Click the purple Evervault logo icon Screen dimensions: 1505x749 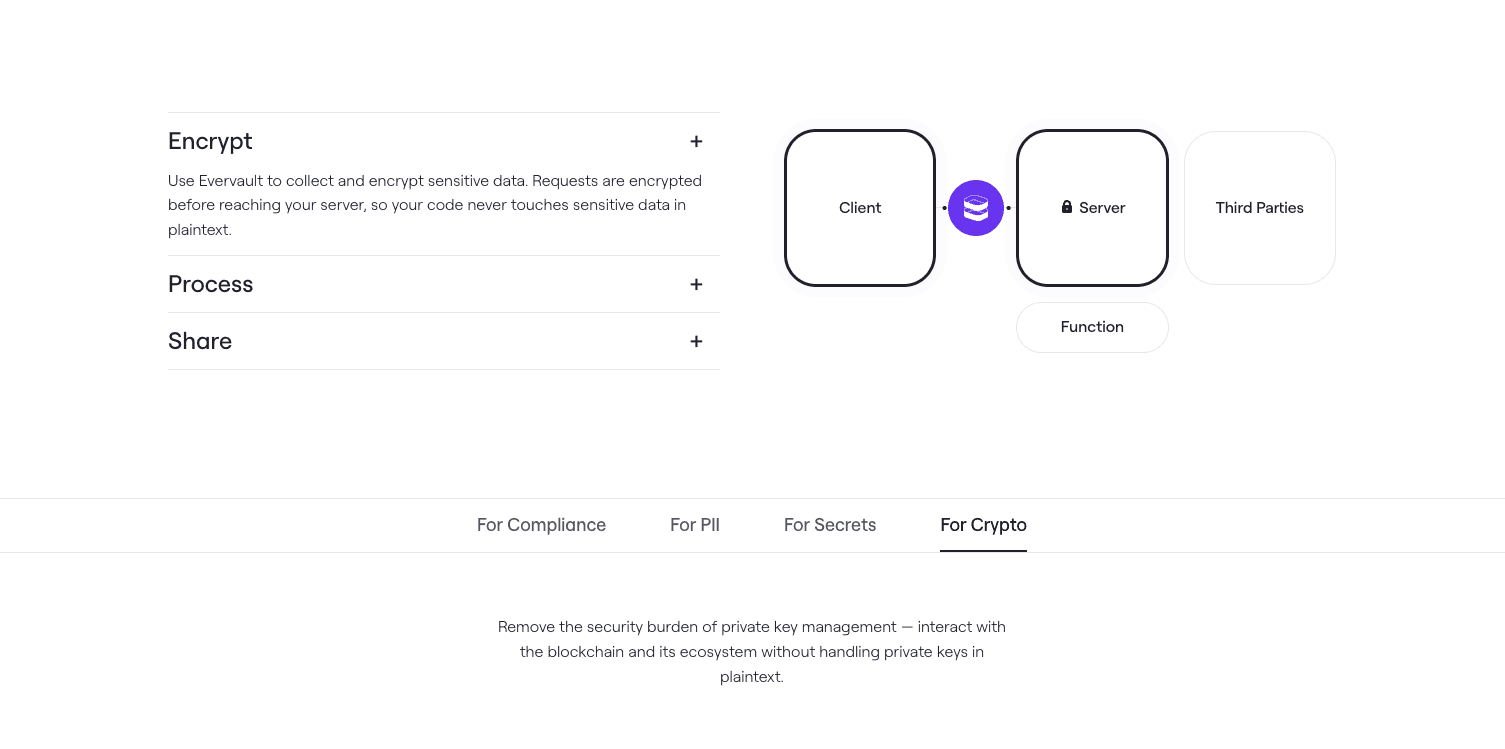point(976,208)
